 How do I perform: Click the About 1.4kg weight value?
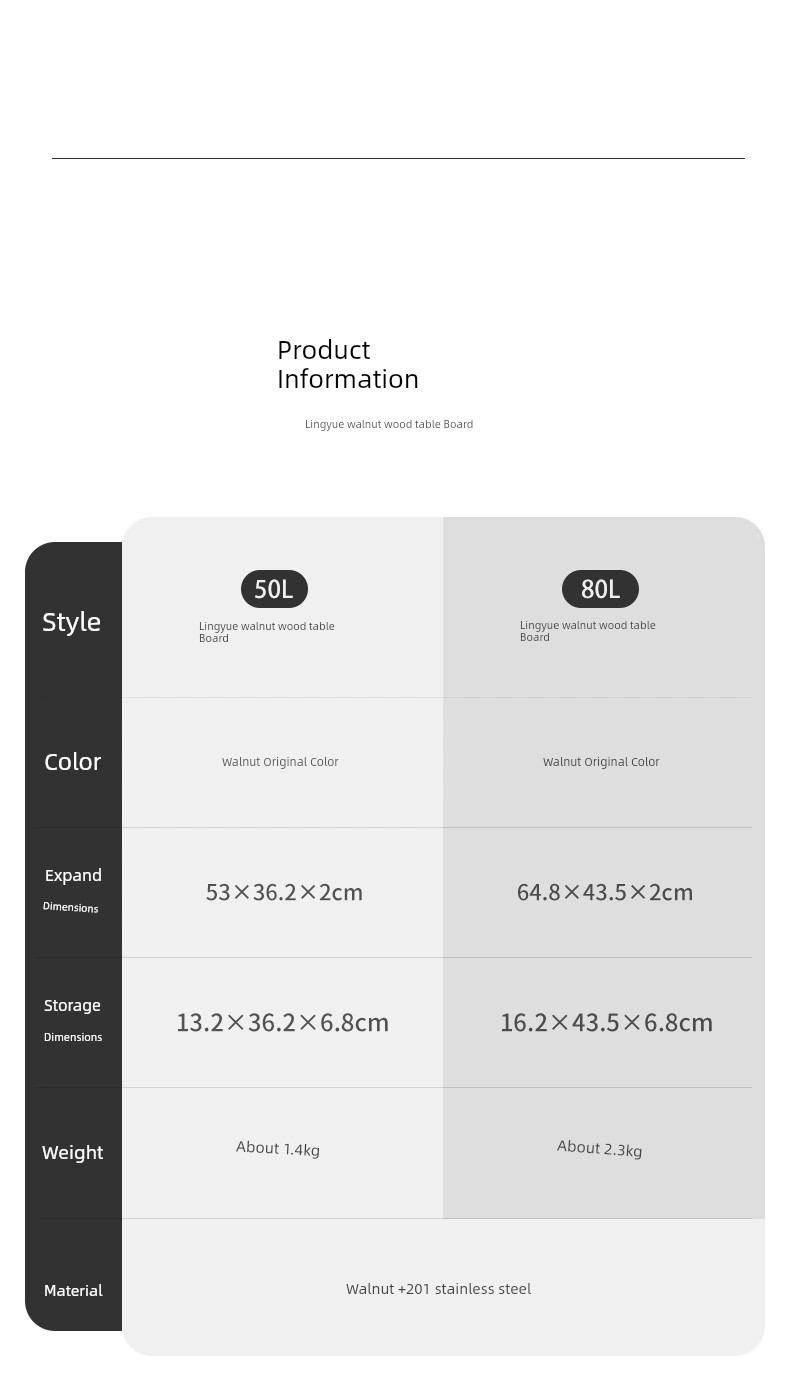point(278,1149)
